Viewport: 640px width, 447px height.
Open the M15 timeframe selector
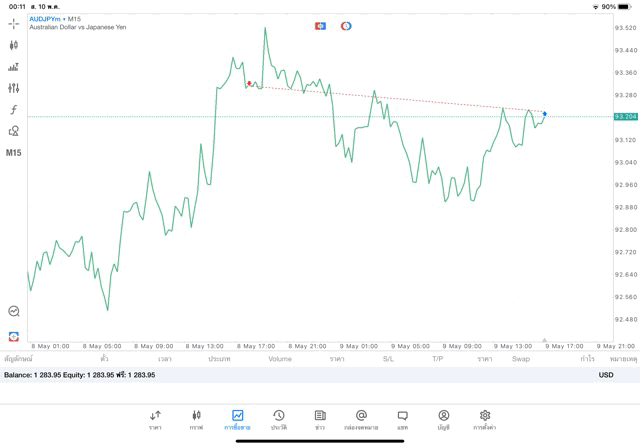[13, 153]
